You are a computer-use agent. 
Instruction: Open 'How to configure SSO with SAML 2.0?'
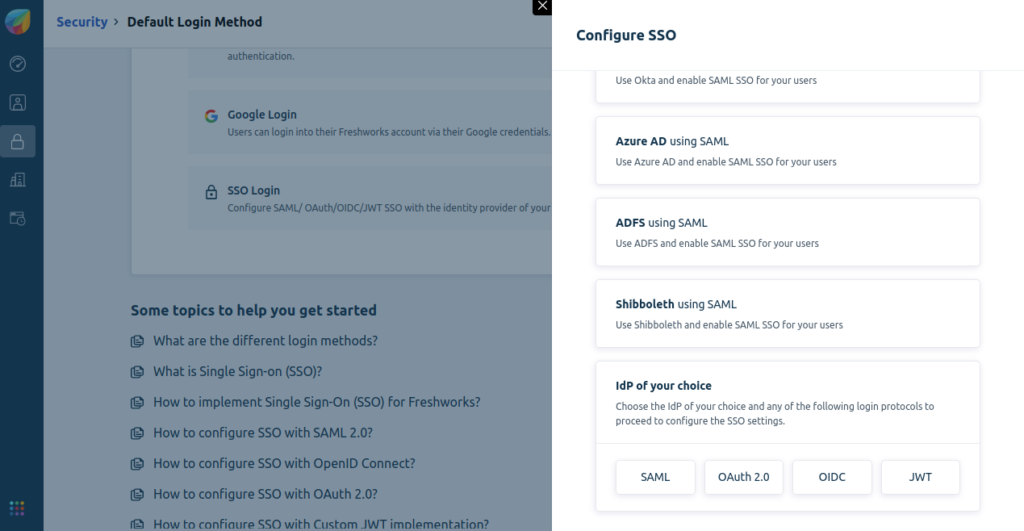point(263,432)
